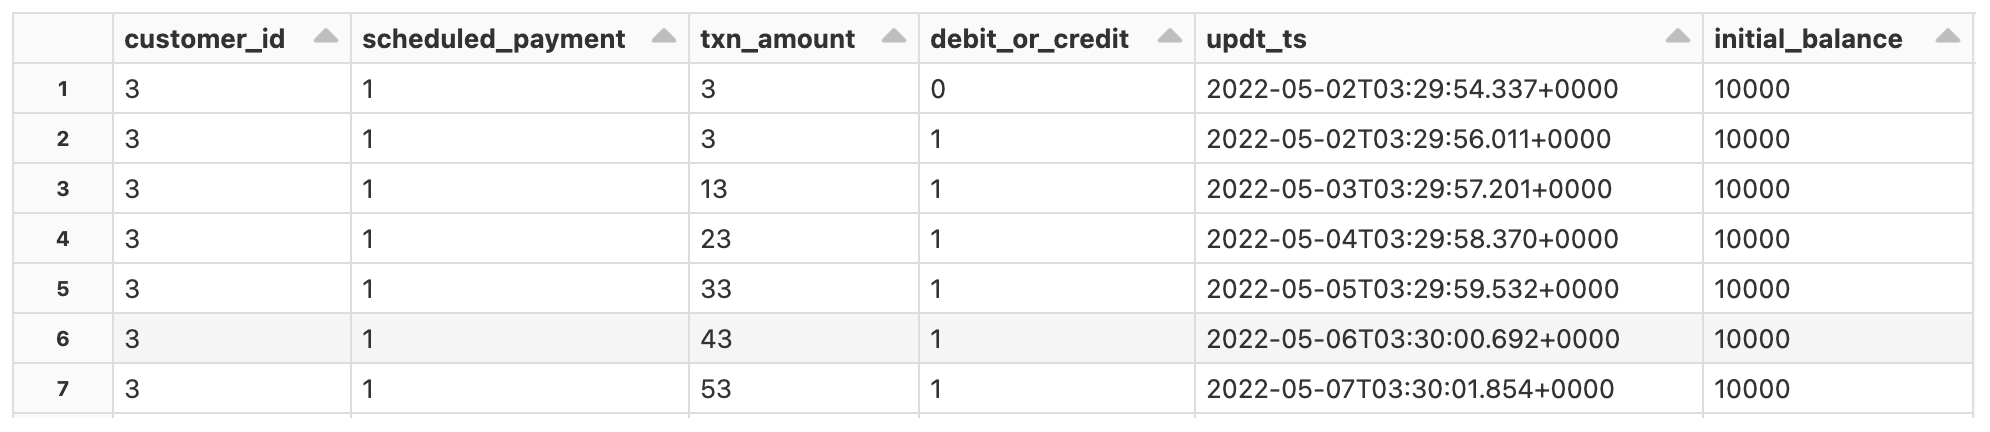Click the debit_or_credit column sort arrow

pos(1169,37)
